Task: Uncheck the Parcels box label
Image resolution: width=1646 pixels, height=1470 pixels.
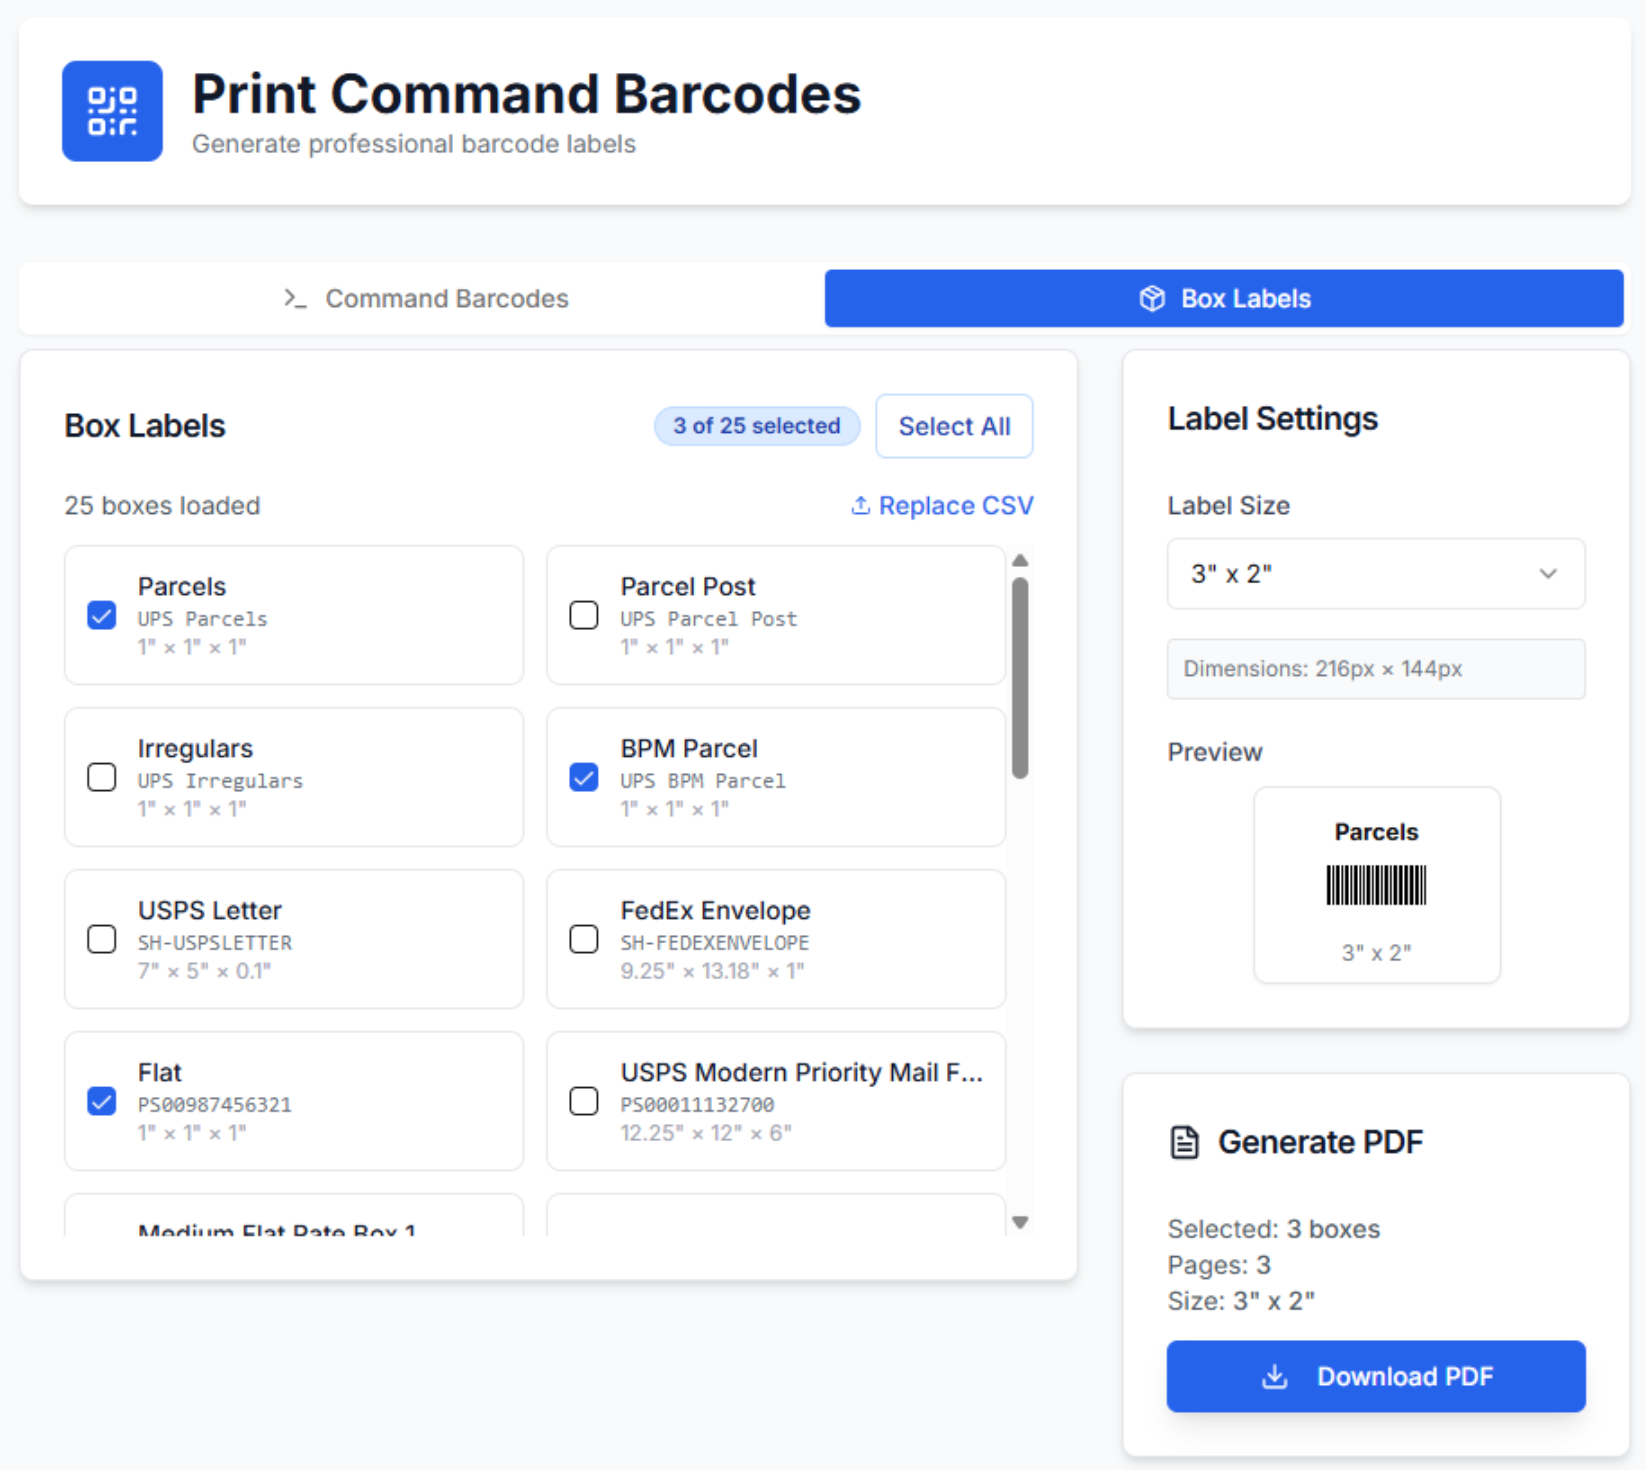Action: 102,615
